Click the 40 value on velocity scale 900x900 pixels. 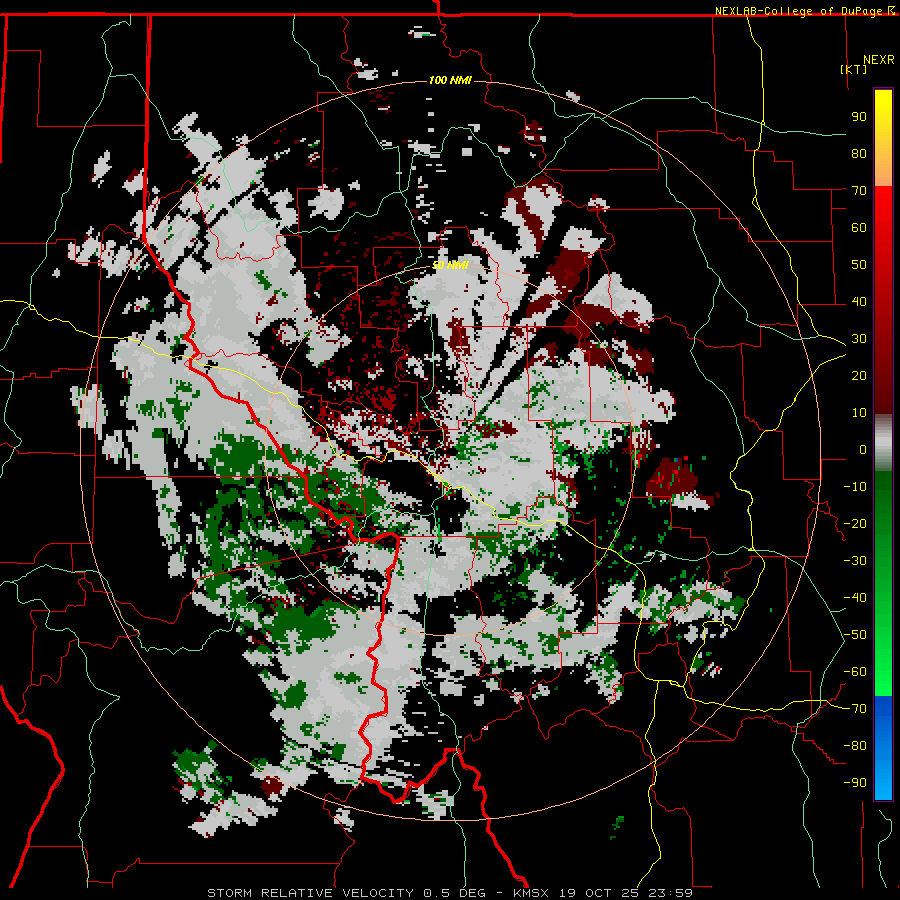click(x=859, y=302)
